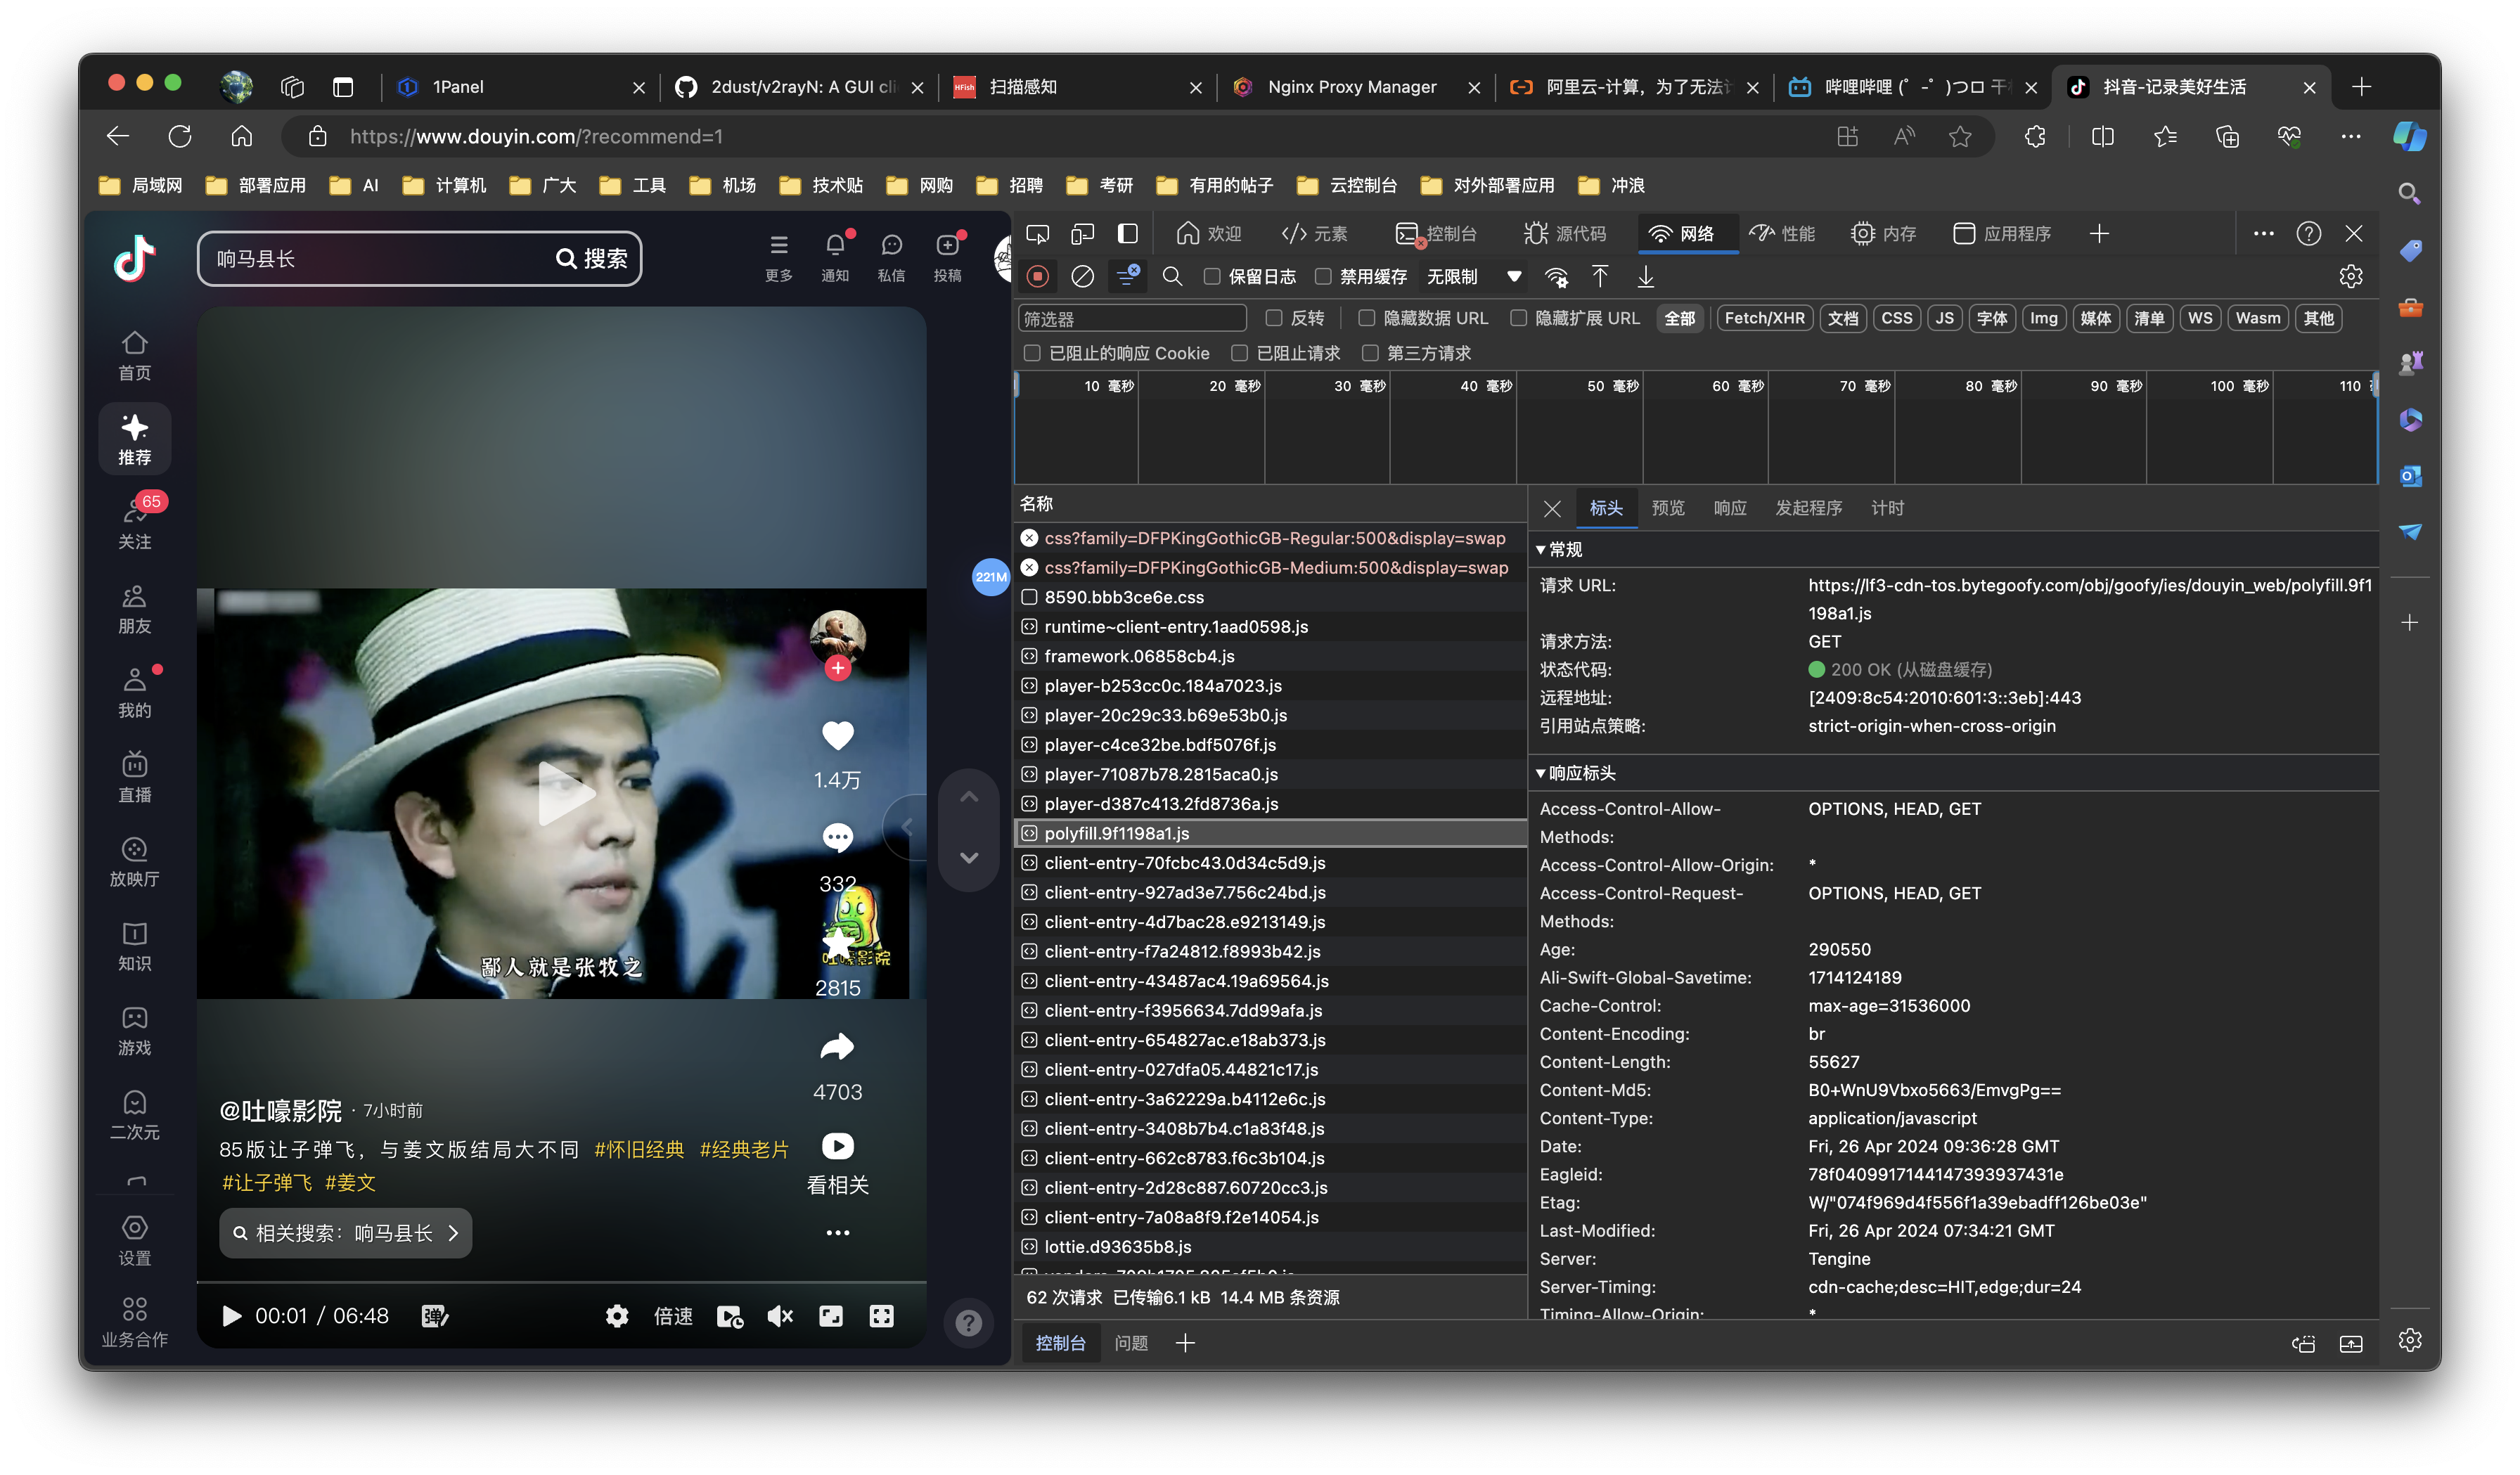Click the heart like icon on video
The height and width of the screenshot is (1475, 2520).
(837, 736)
